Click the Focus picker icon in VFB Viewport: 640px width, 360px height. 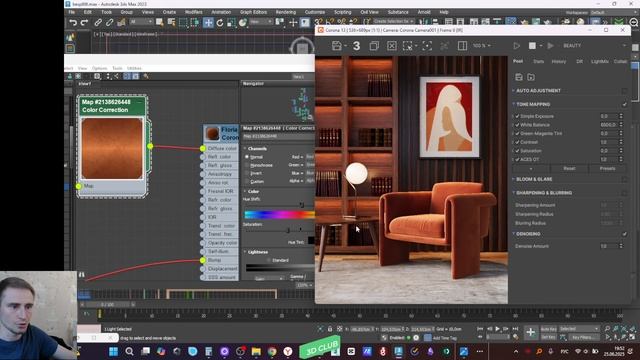[427, 46]
